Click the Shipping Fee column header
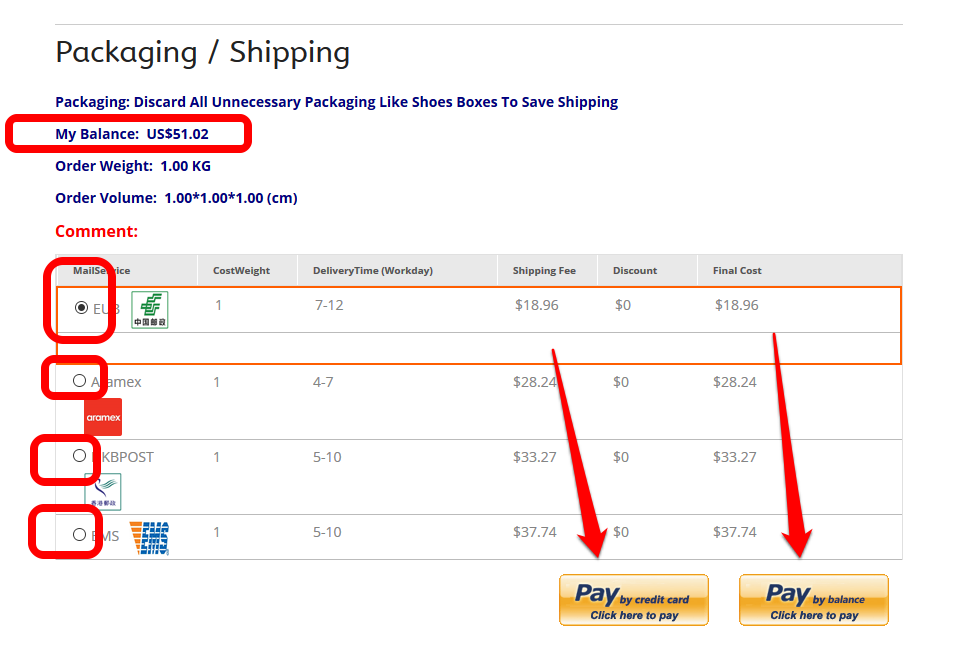 pyautogui.click(x=544, y=270)
